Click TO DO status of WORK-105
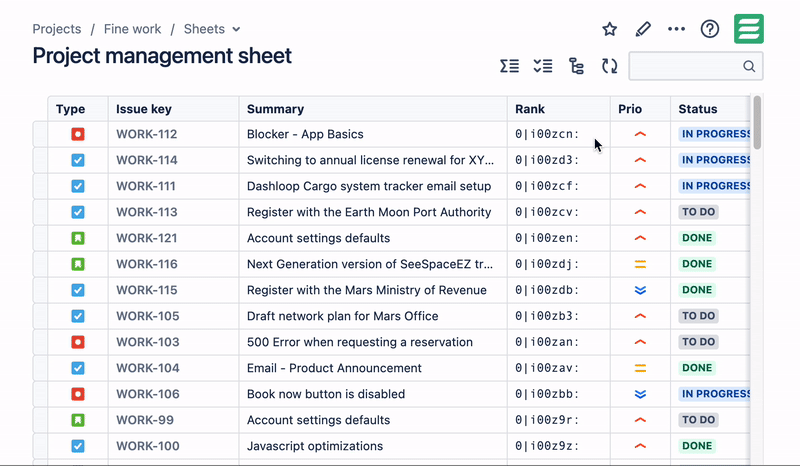 click(698, 316)
